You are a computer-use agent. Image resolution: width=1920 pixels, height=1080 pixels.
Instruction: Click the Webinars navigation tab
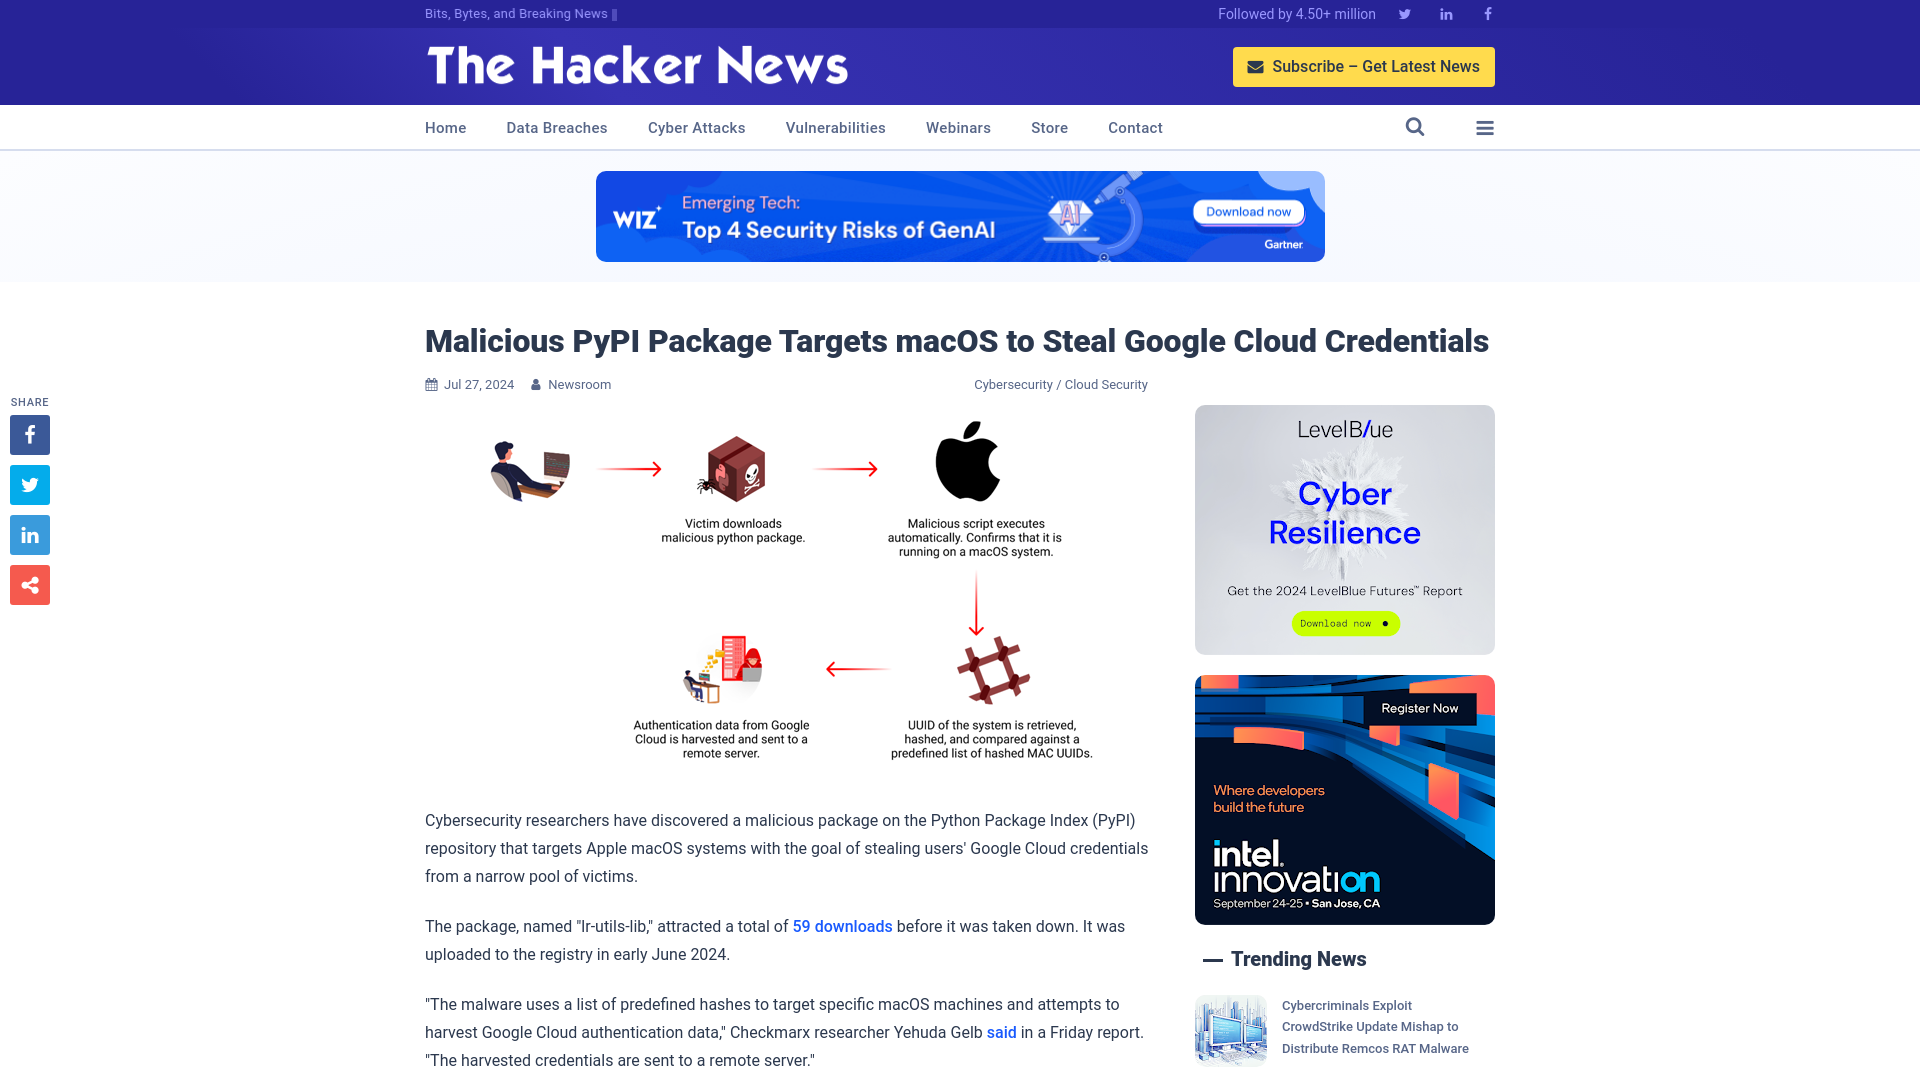959,127
